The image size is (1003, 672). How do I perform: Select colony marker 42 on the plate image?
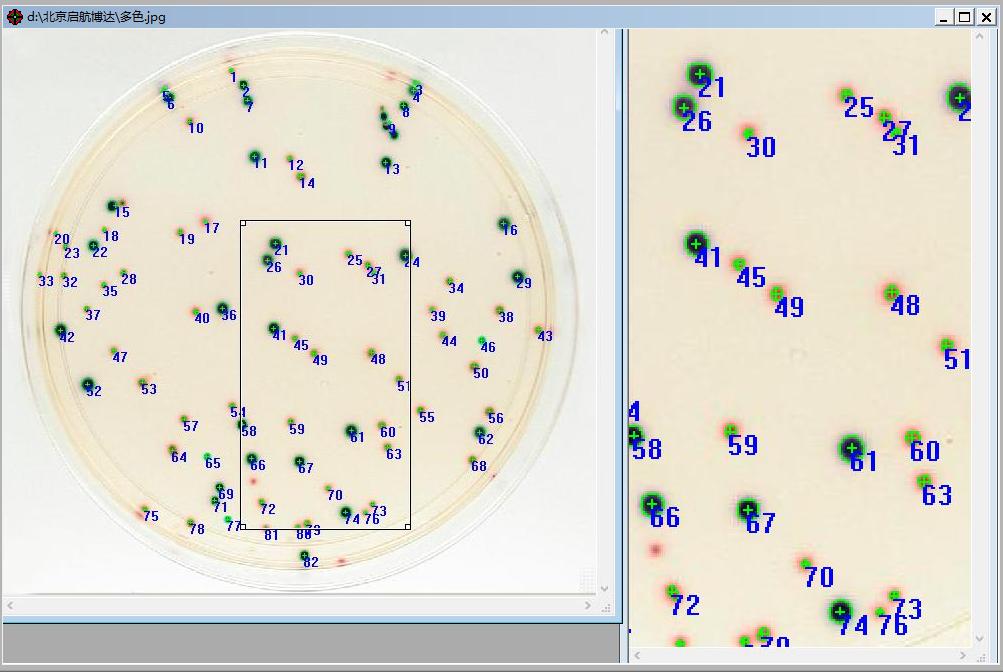click(x=61, y=330)
